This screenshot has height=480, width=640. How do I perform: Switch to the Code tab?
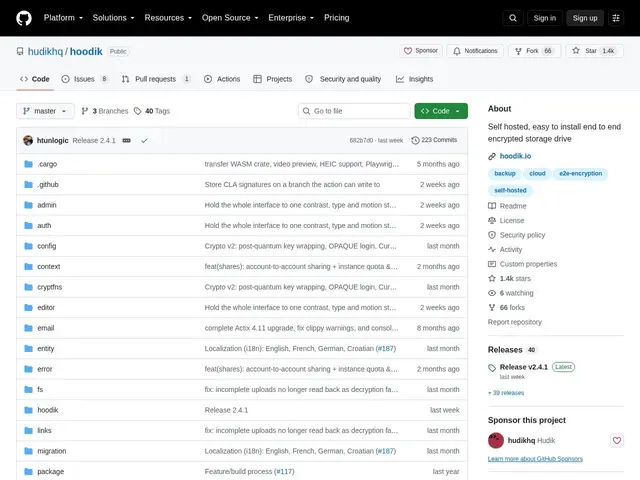coord(35,79)
